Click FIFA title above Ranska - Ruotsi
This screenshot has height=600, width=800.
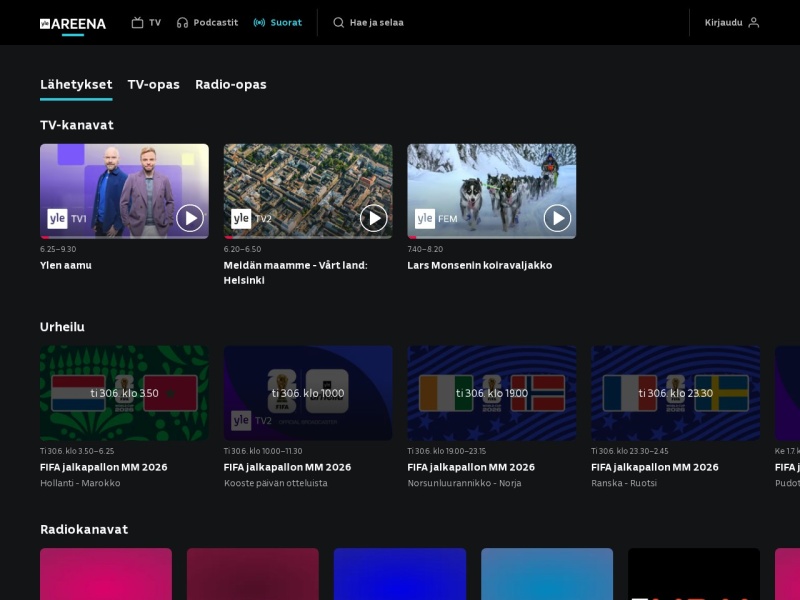coord(655,467)
